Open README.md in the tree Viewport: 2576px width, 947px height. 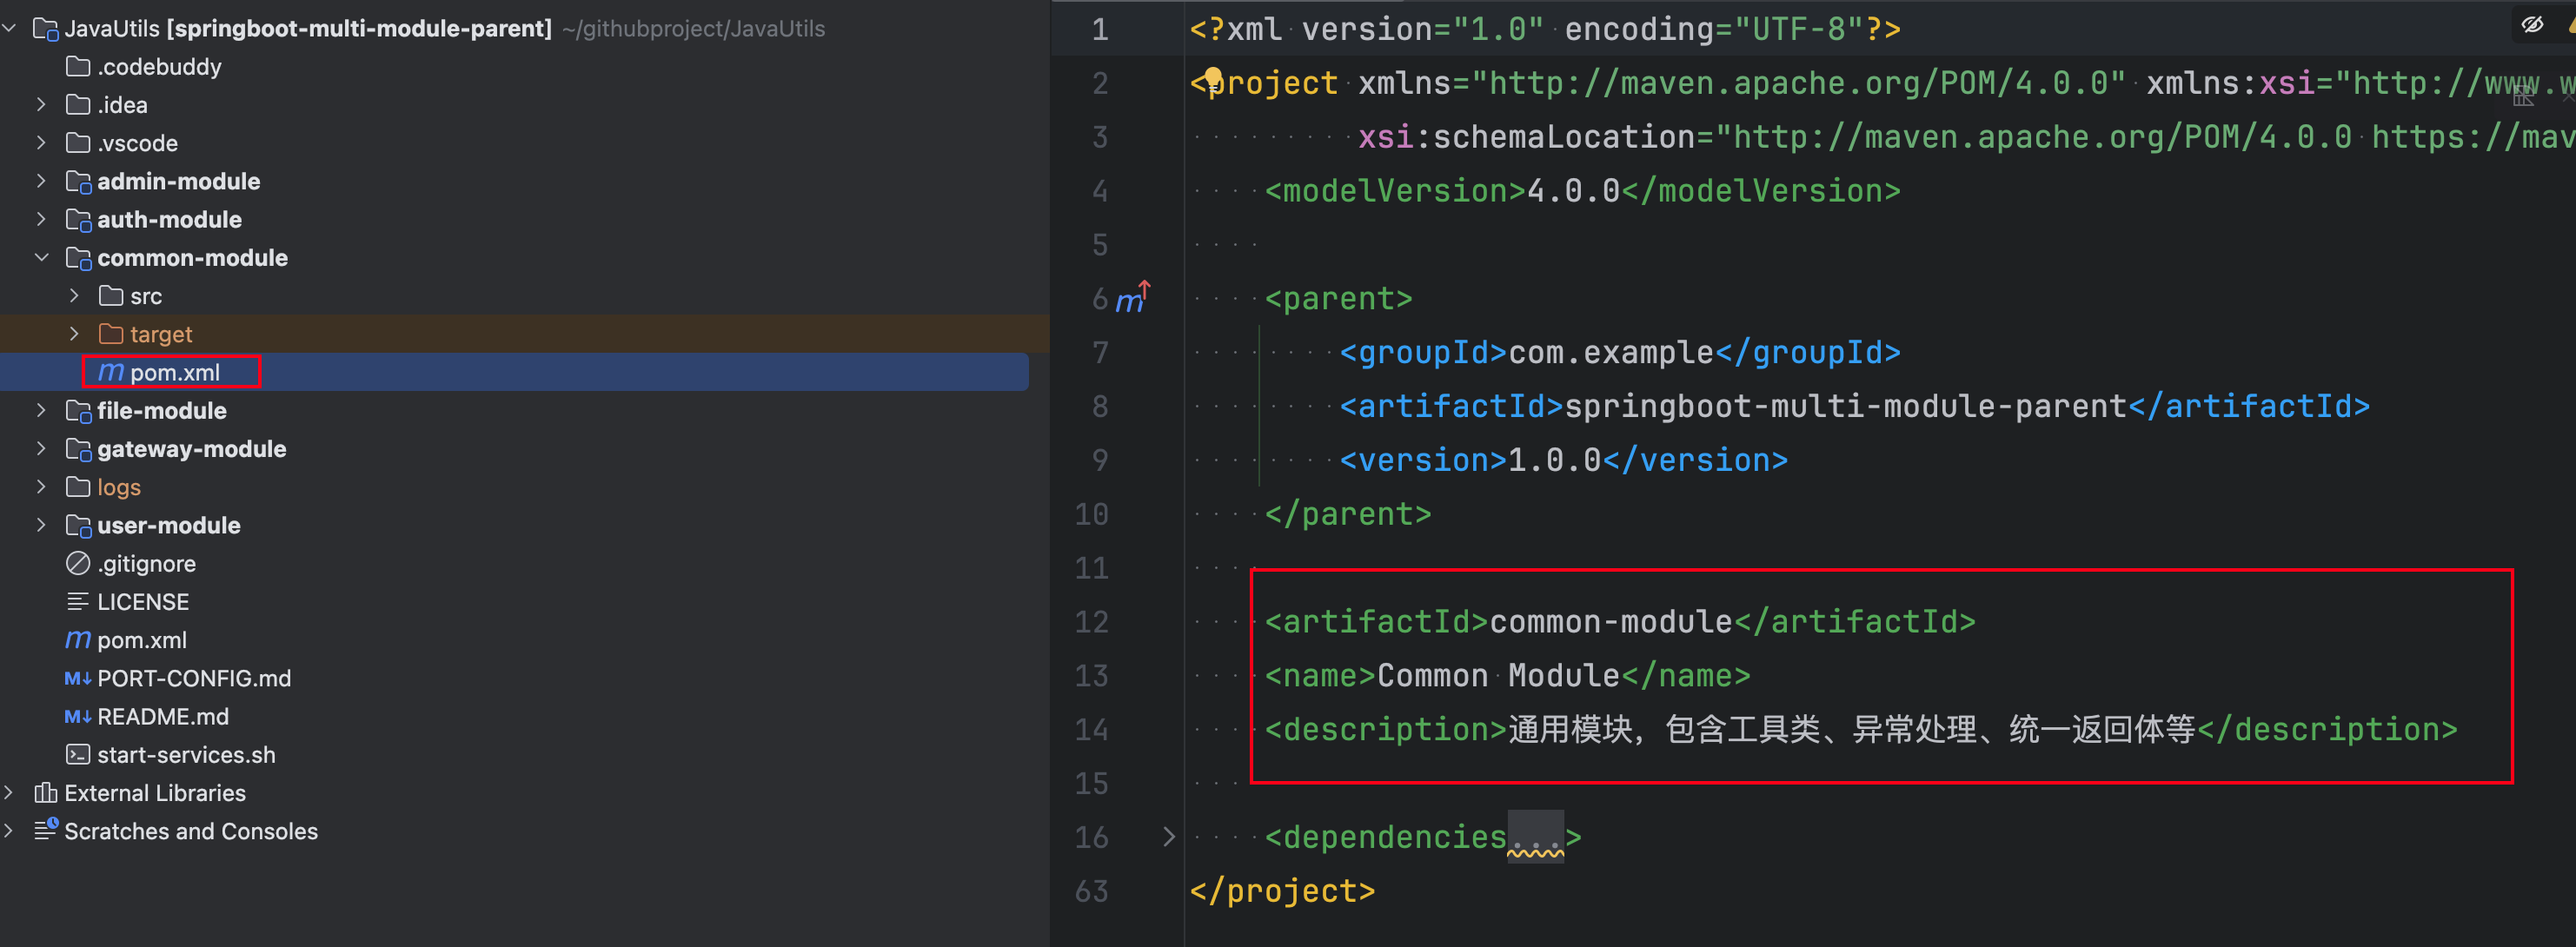pos(163,716)
